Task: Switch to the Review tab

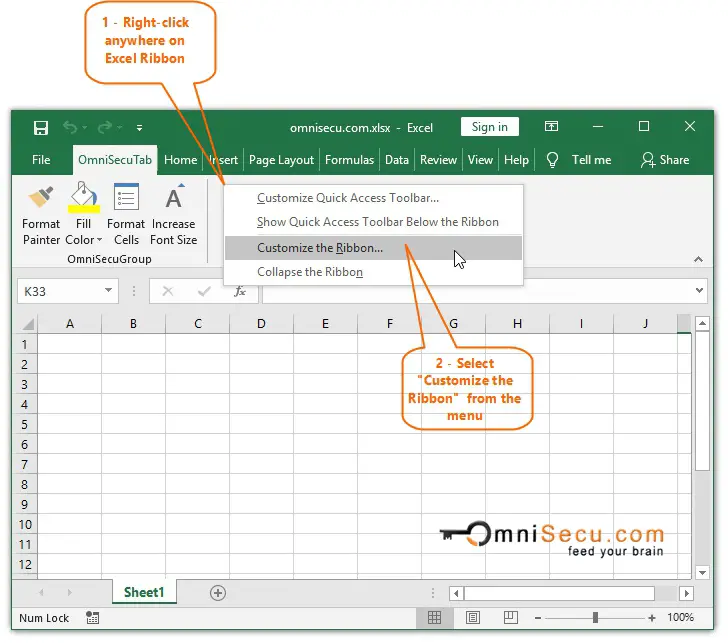Action: click(x=438, y=160)
